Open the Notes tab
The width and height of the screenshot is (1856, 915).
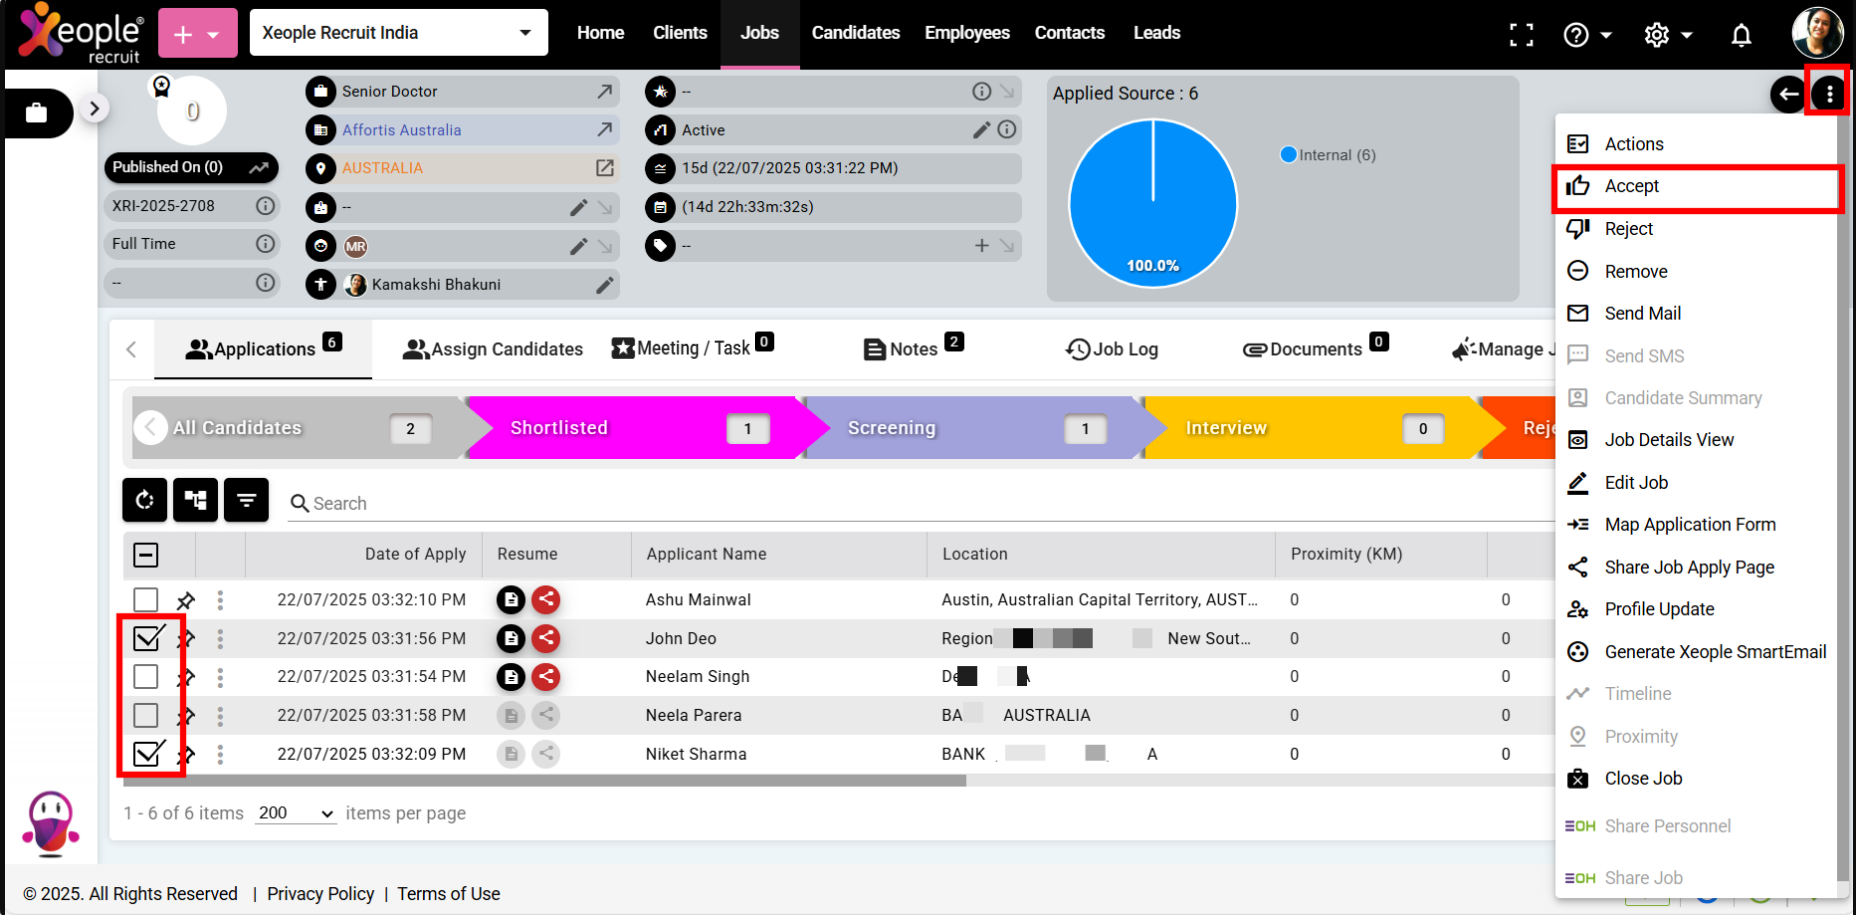pyautogui.click(x=913, y=347)
